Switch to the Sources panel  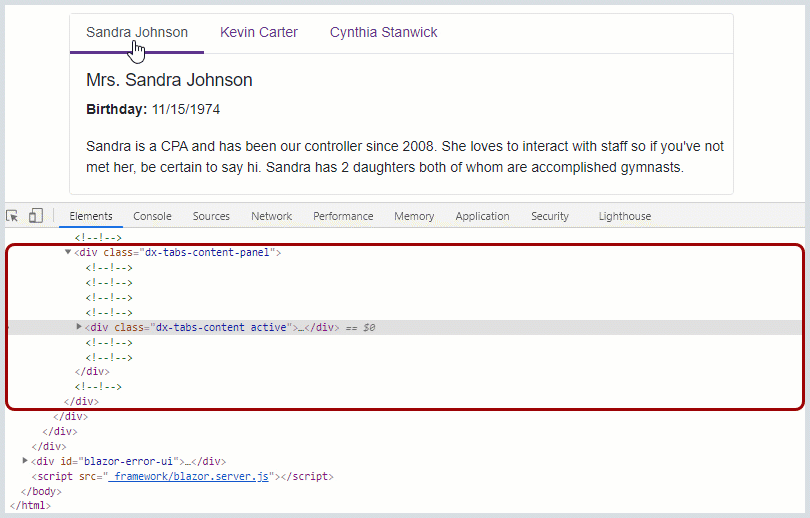click(x=211, y=216)
